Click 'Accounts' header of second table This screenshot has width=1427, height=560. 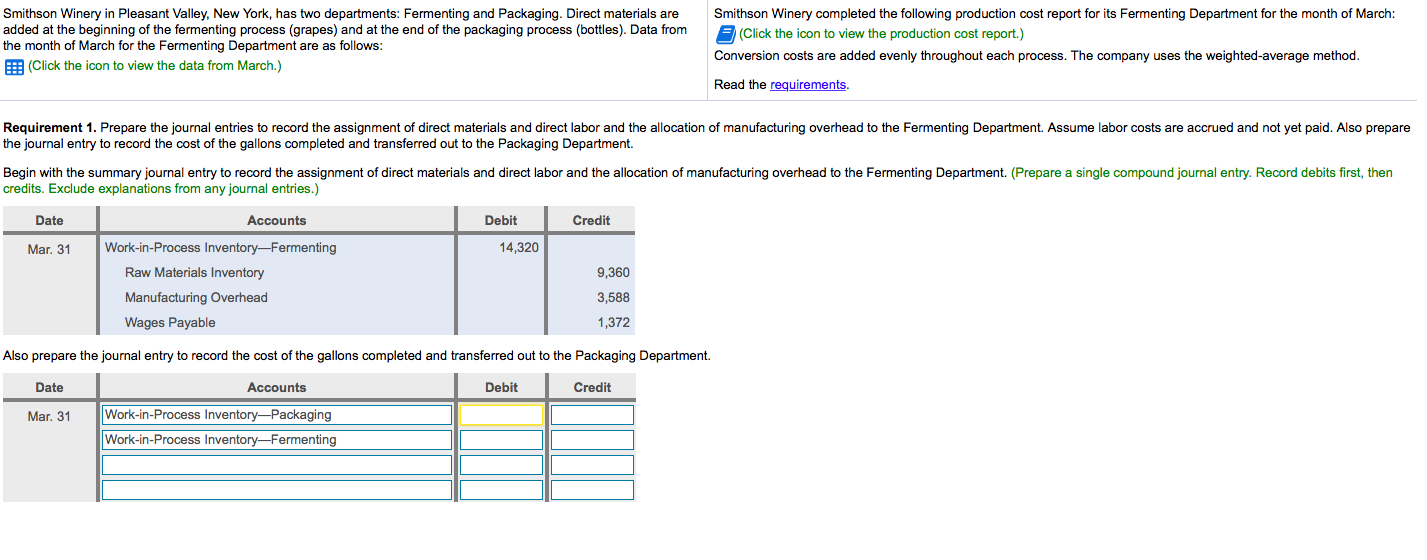[277, 388]
